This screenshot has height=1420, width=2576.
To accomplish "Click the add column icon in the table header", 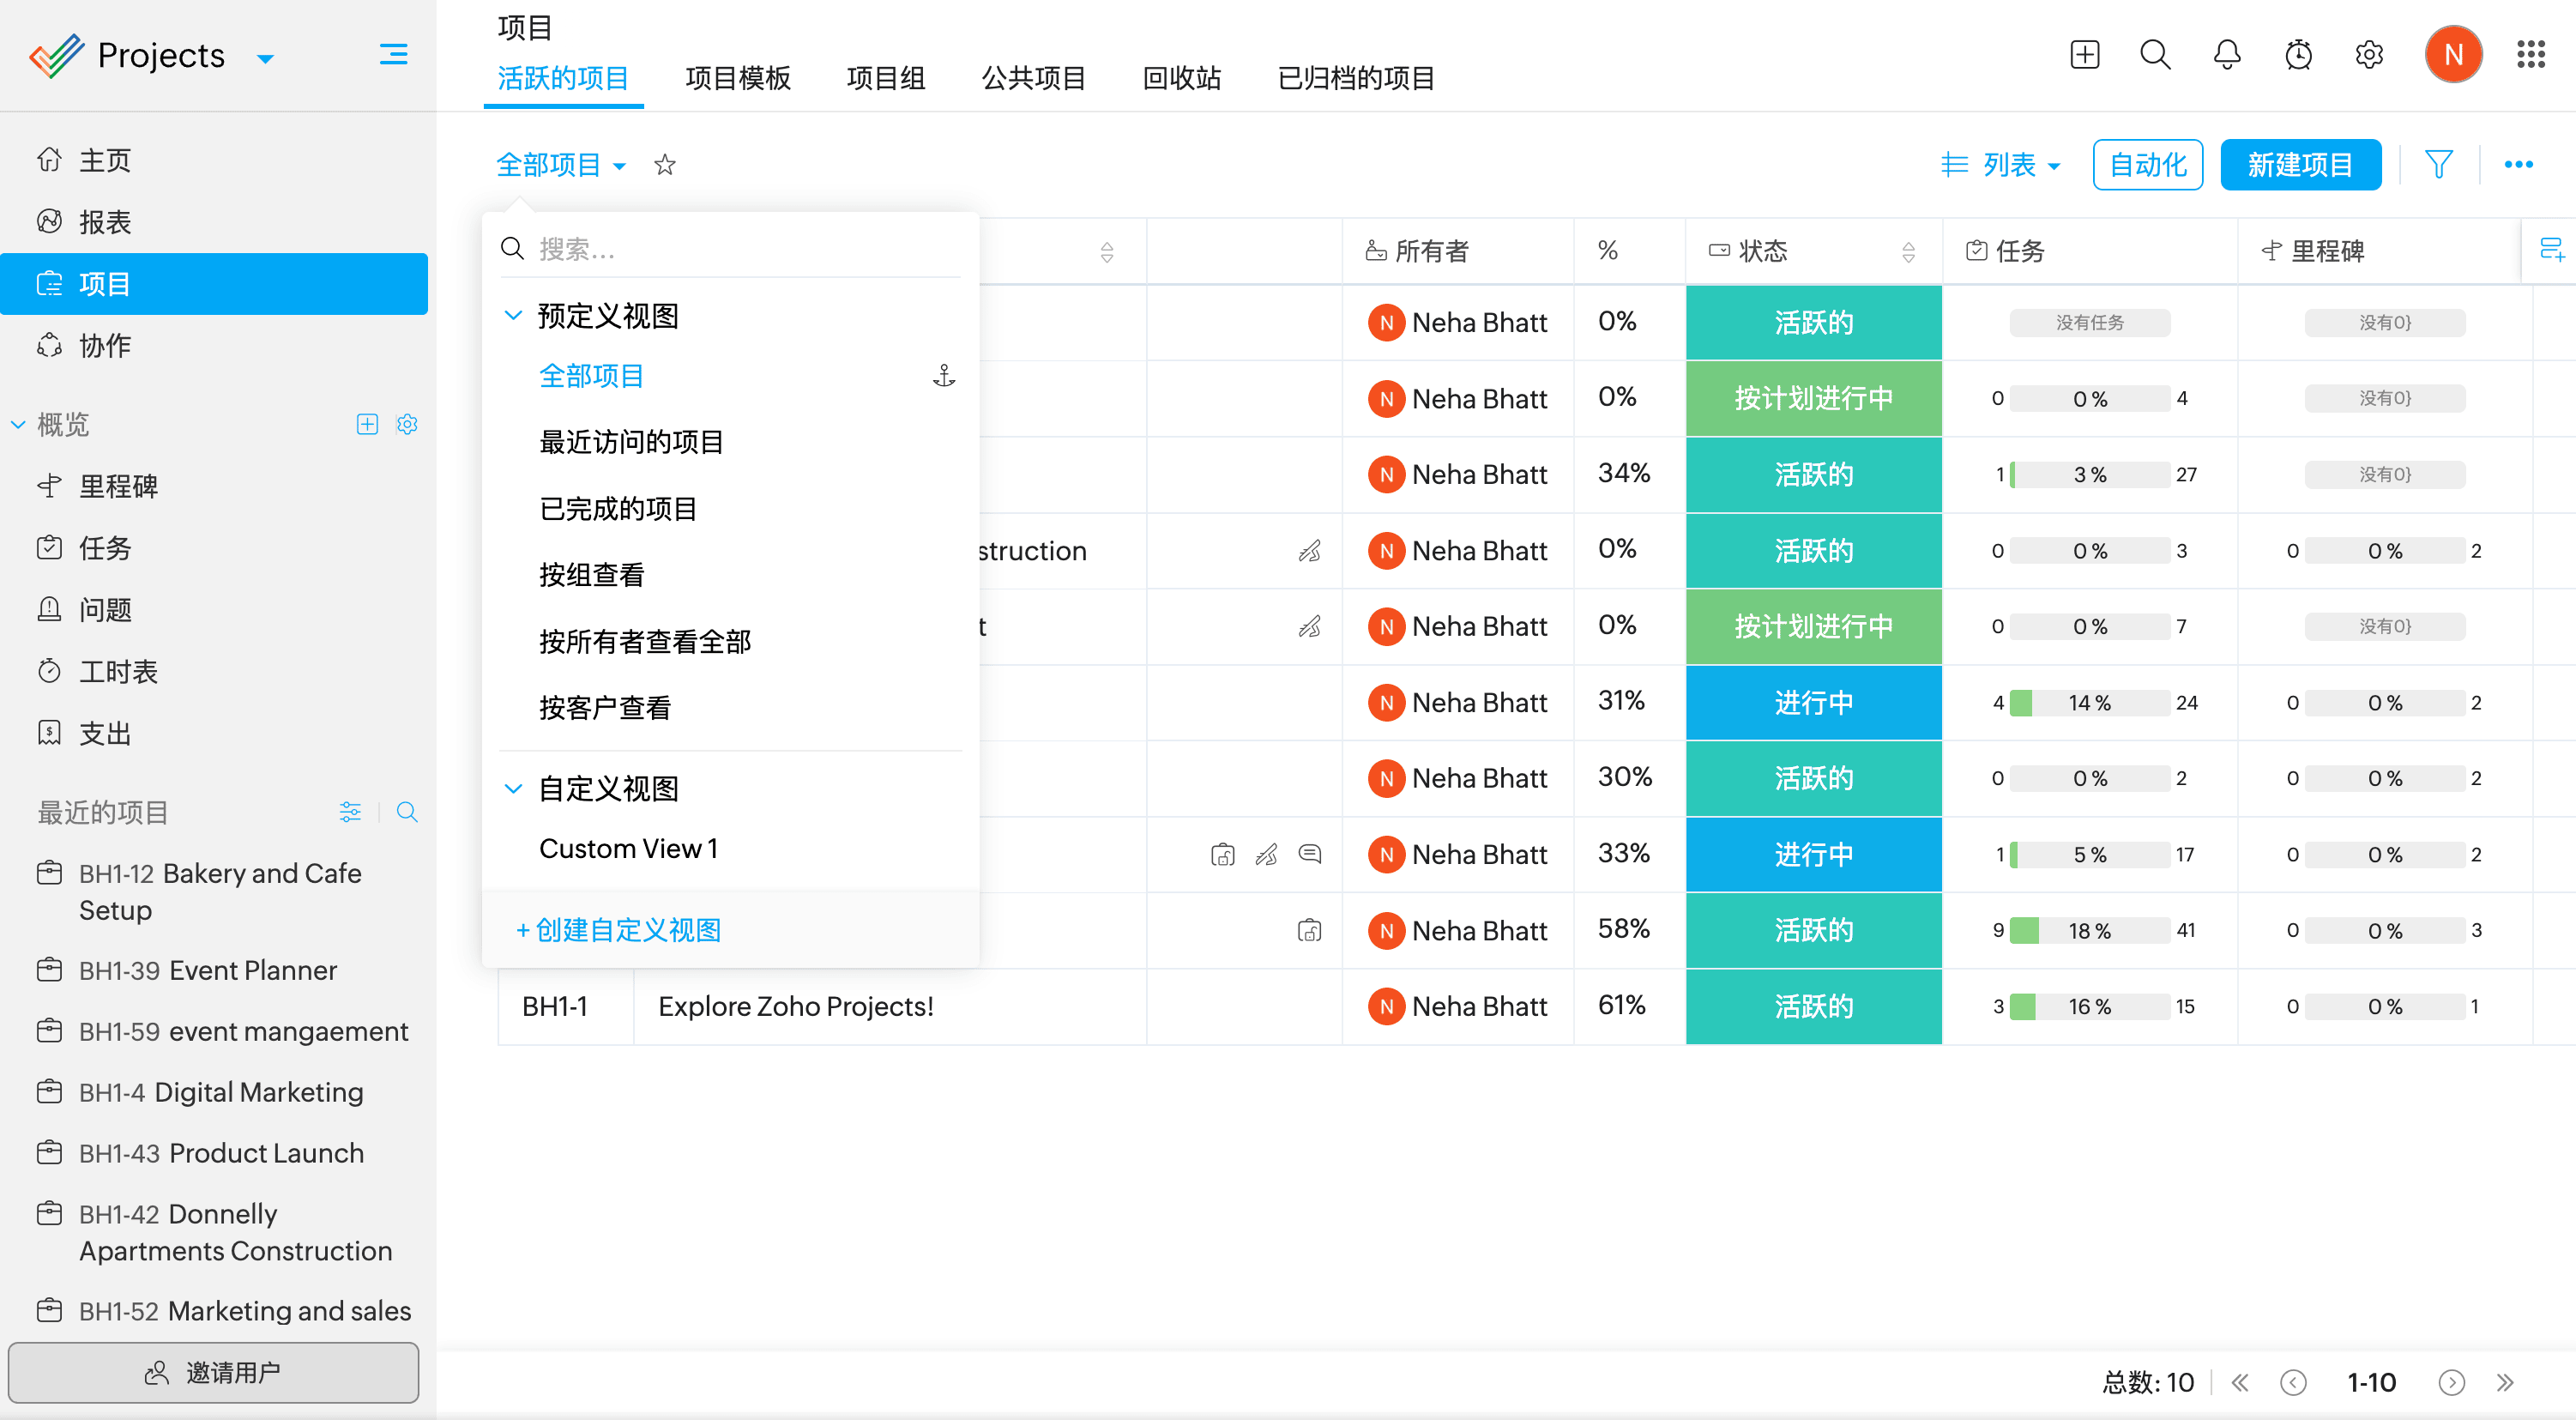I will [x=2551, y=250].
